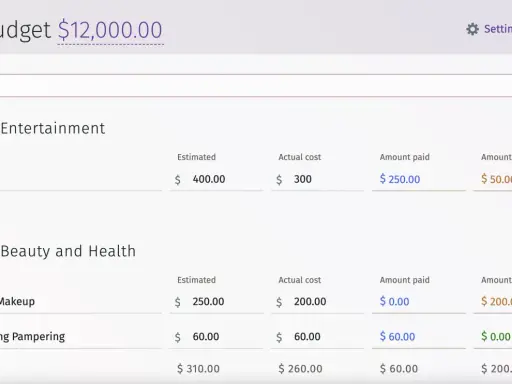
Task: Open Makeup amount paid $0.00
Action: [395, 302]
